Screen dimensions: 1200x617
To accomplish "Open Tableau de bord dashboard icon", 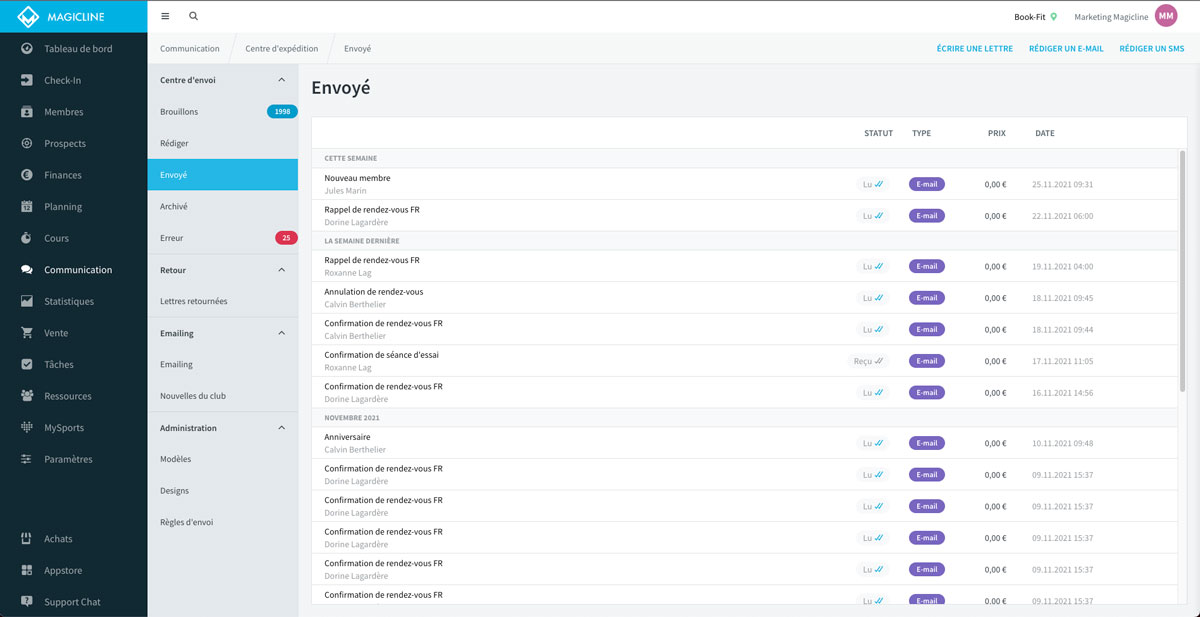I will click(x=27, y=49).
